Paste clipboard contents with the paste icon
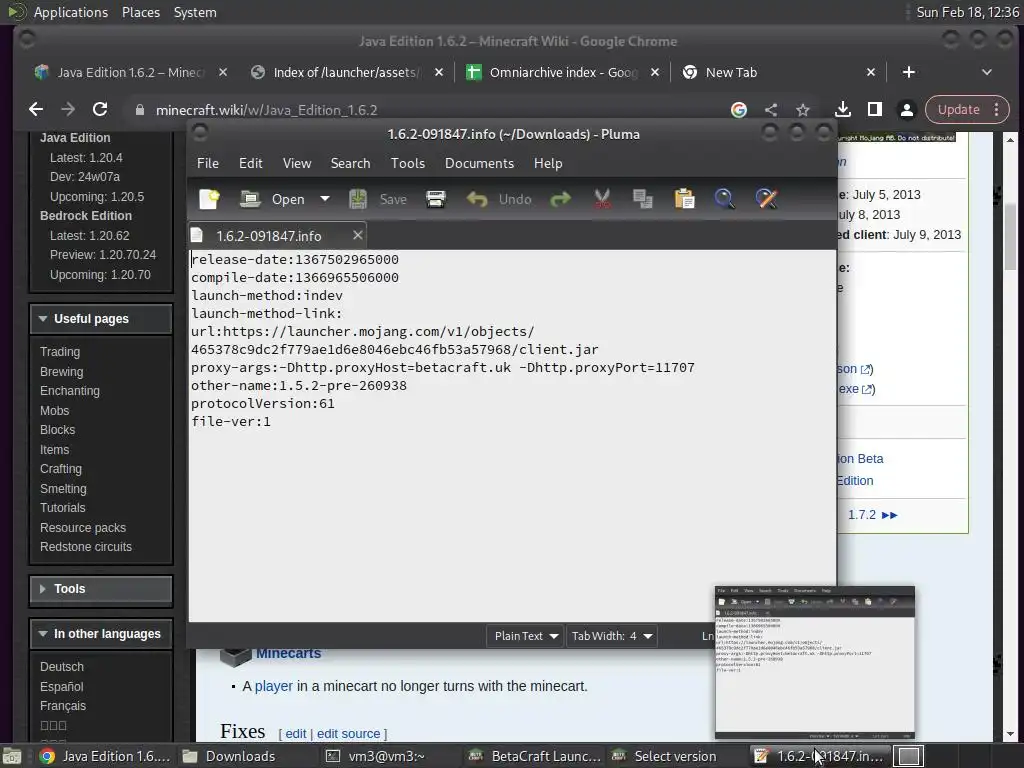Screen dimensions: 1024x768 coord(684,199)
